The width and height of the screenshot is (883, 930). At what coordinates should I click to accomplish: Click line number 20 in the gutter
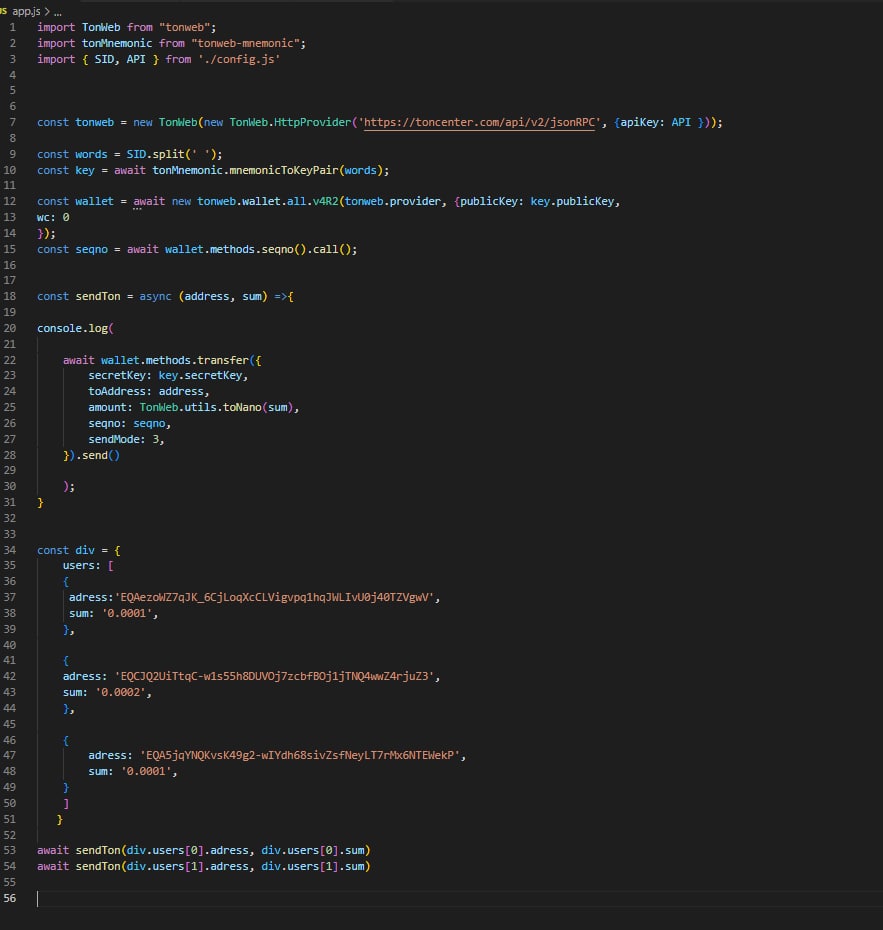coord(9,328)
